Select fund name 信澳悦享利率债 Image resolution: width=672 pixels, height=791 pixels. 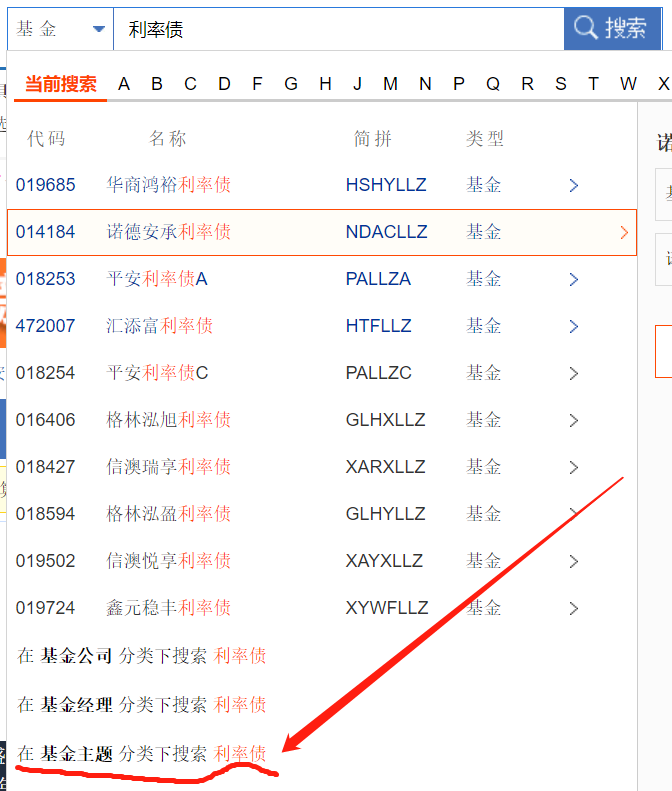(x=169, y=560)
